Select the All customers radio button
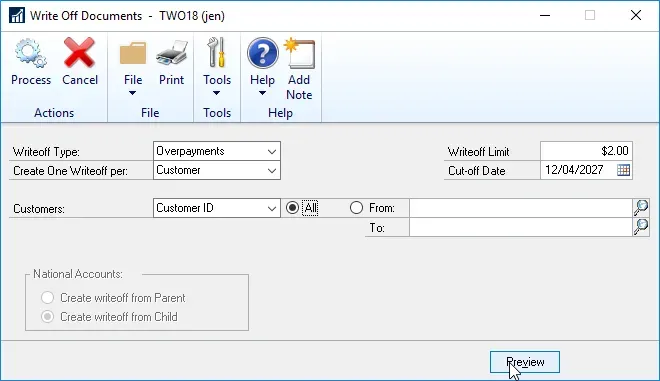This screenshot has height=381, width=660. click(292, 208)
